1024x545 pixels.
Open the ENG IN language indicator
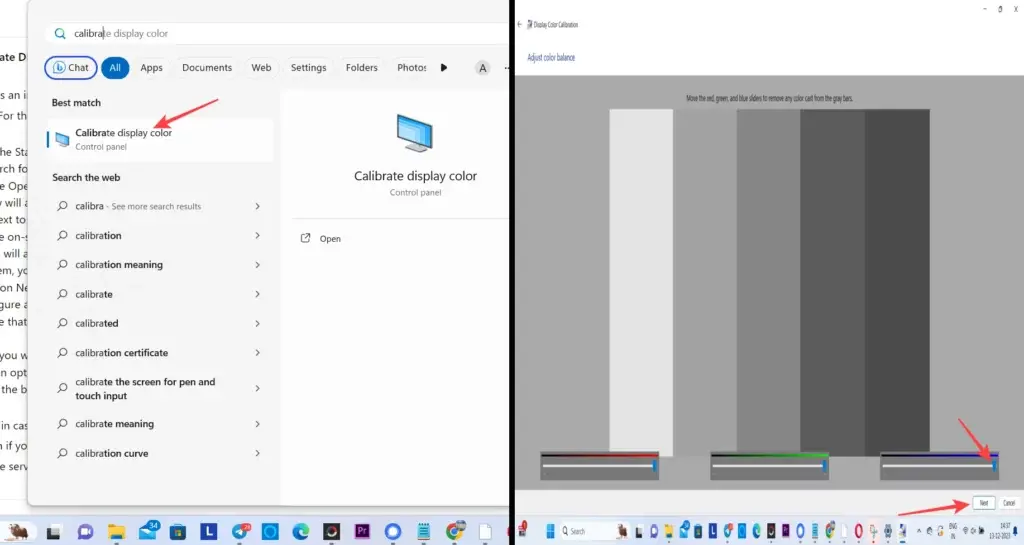[x=952, y=529]
